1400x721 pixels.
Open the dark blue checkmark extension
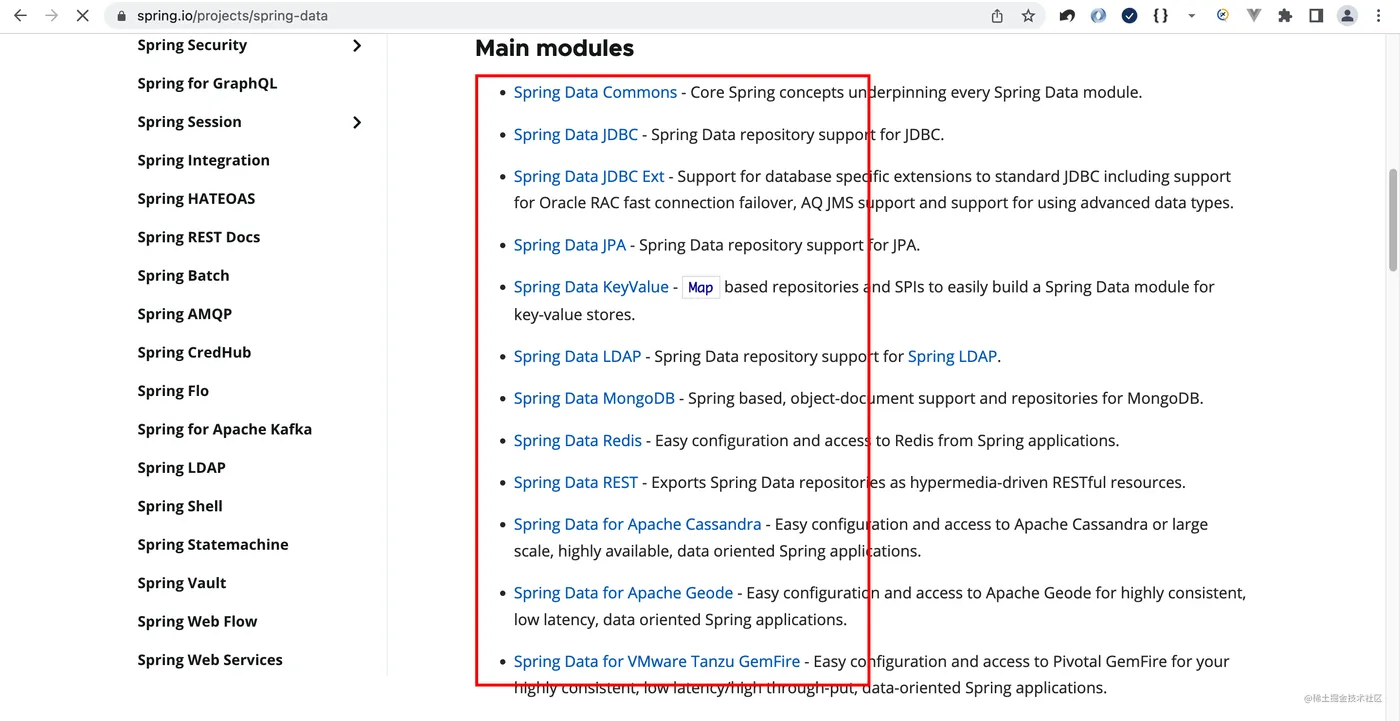(x=1129, y=16)
